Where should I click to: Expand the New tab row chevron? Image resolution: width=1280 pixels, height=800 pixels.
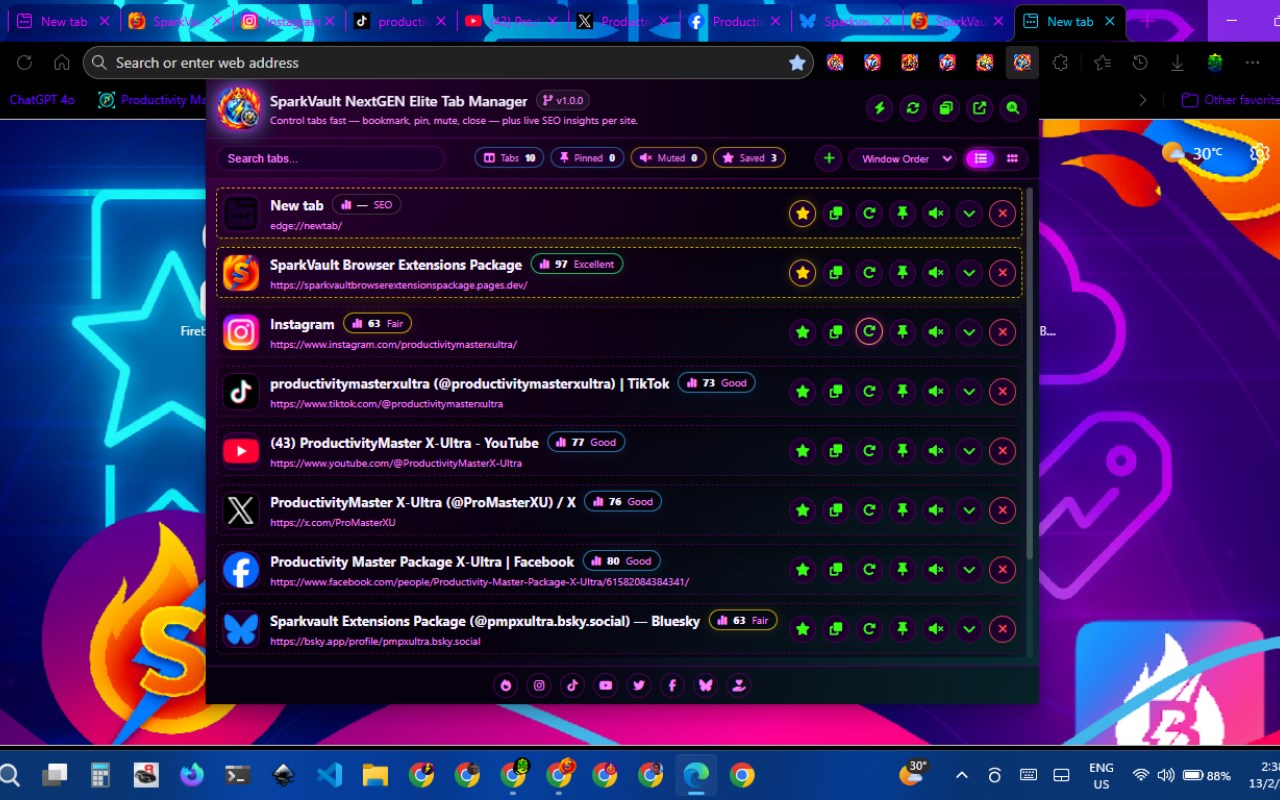click(969, 213)
